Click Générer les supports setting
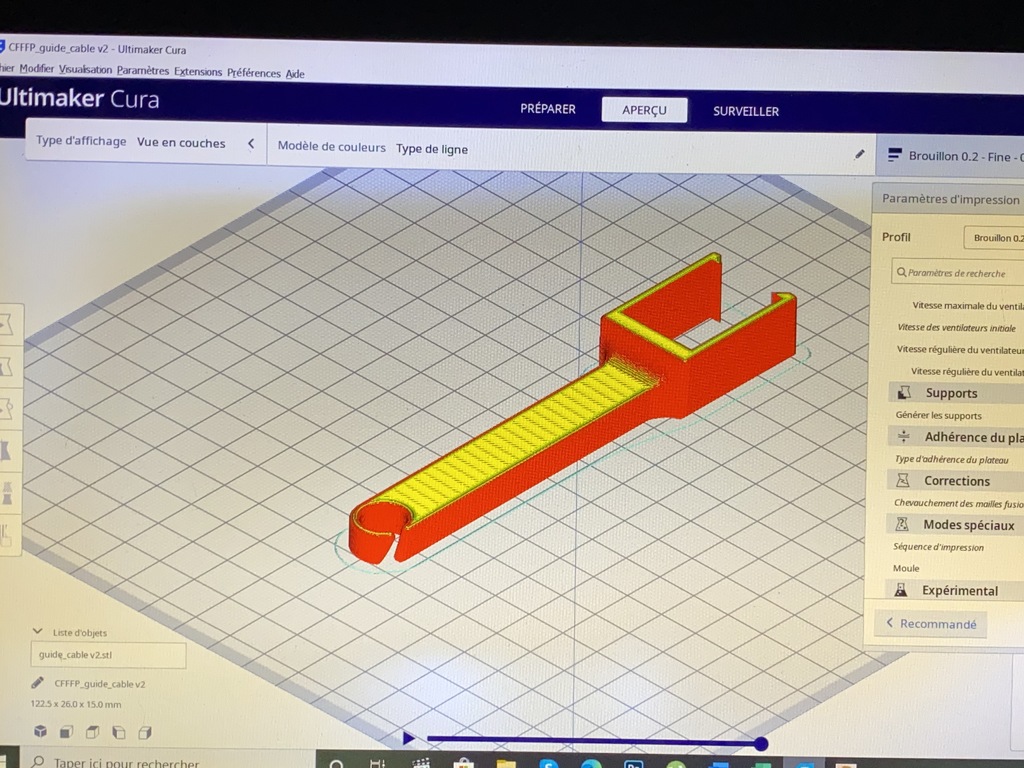Image resolution: width=1024 pixels, height=768 pixels. (938, 415)
